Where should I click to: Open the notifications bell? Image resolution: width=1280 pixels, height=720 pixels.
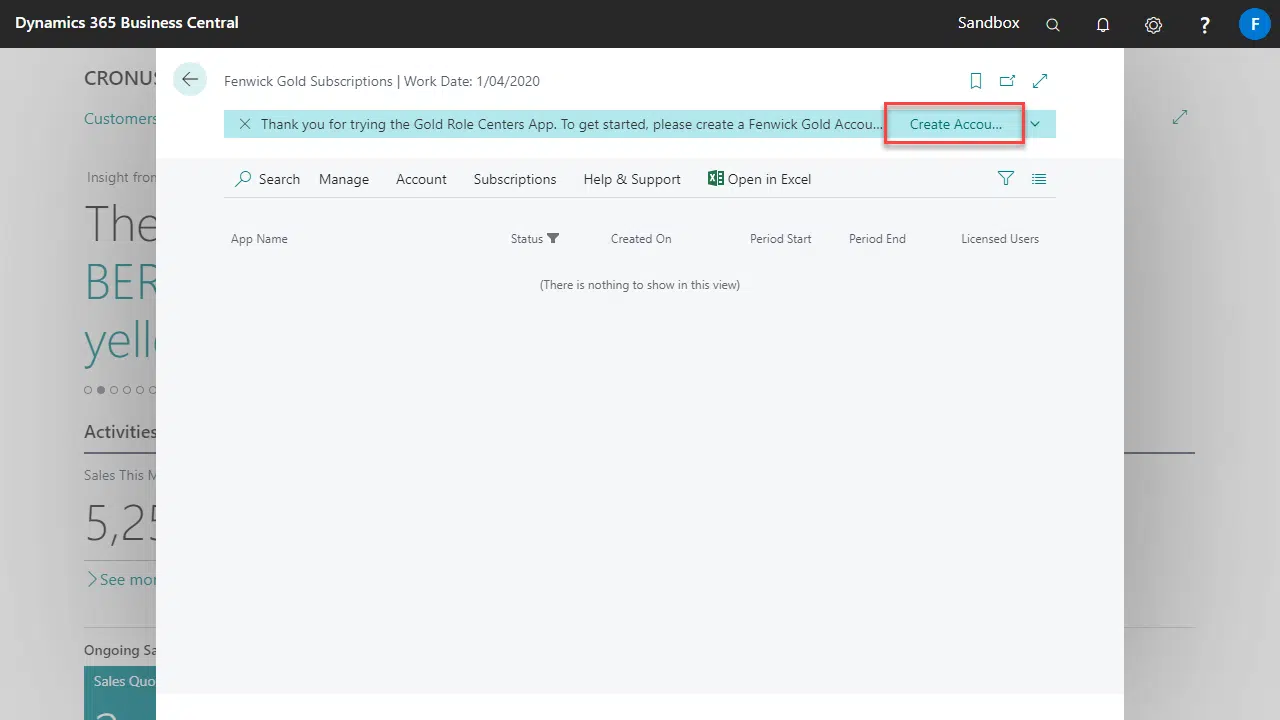[1103, 25]
